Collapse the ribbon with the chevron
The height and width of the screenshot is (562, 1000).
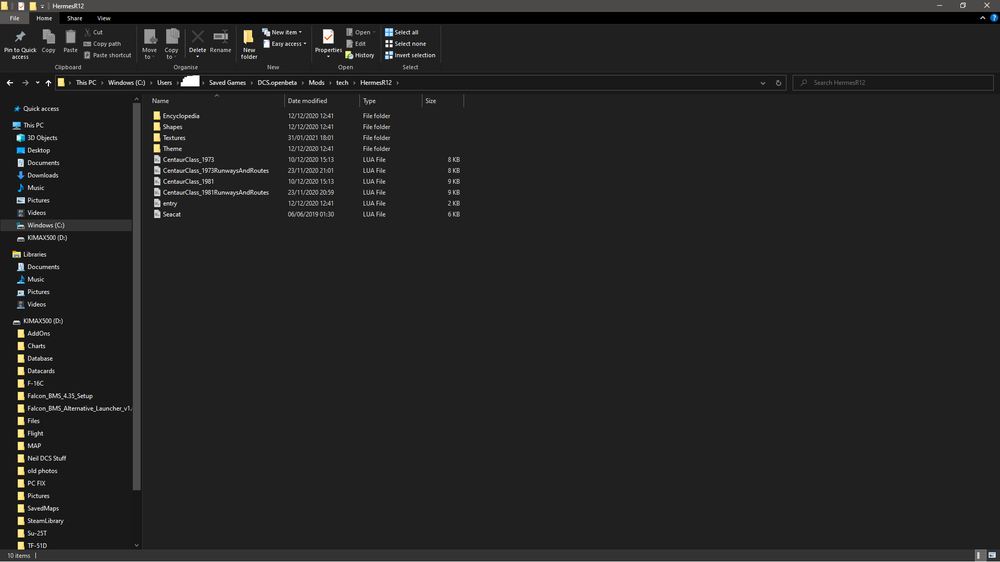click(x=982, y=18)
